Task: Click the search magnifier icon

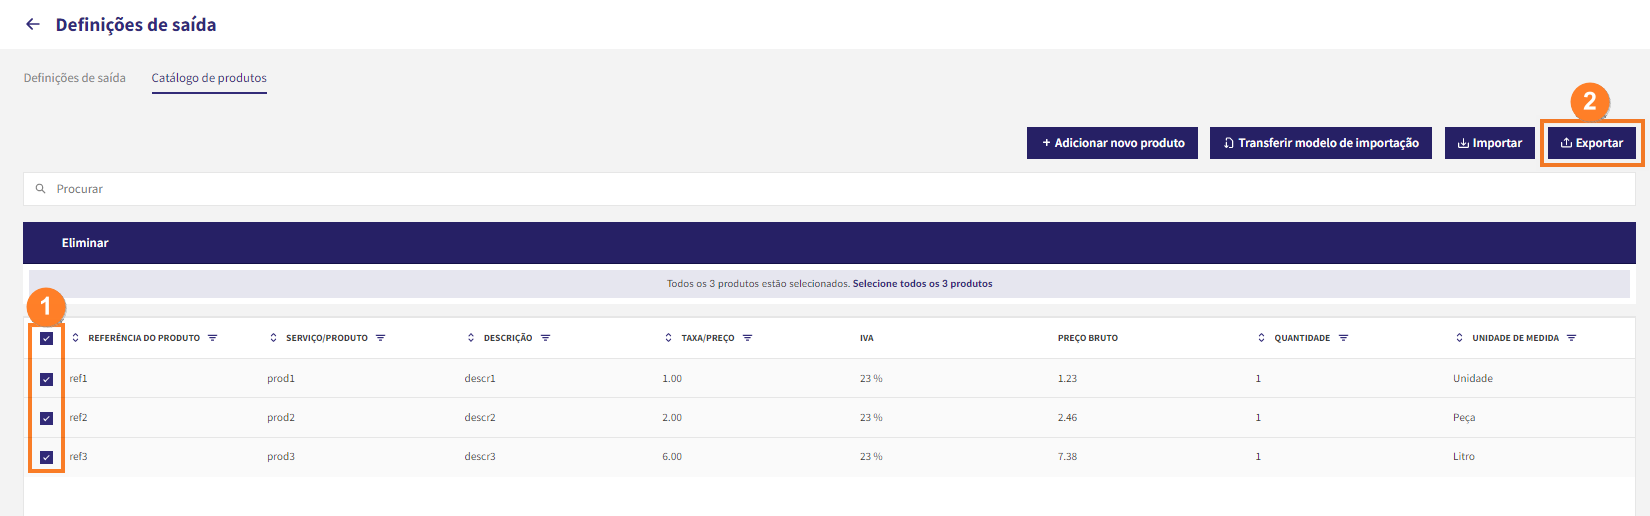Action: tap(41, 188)
